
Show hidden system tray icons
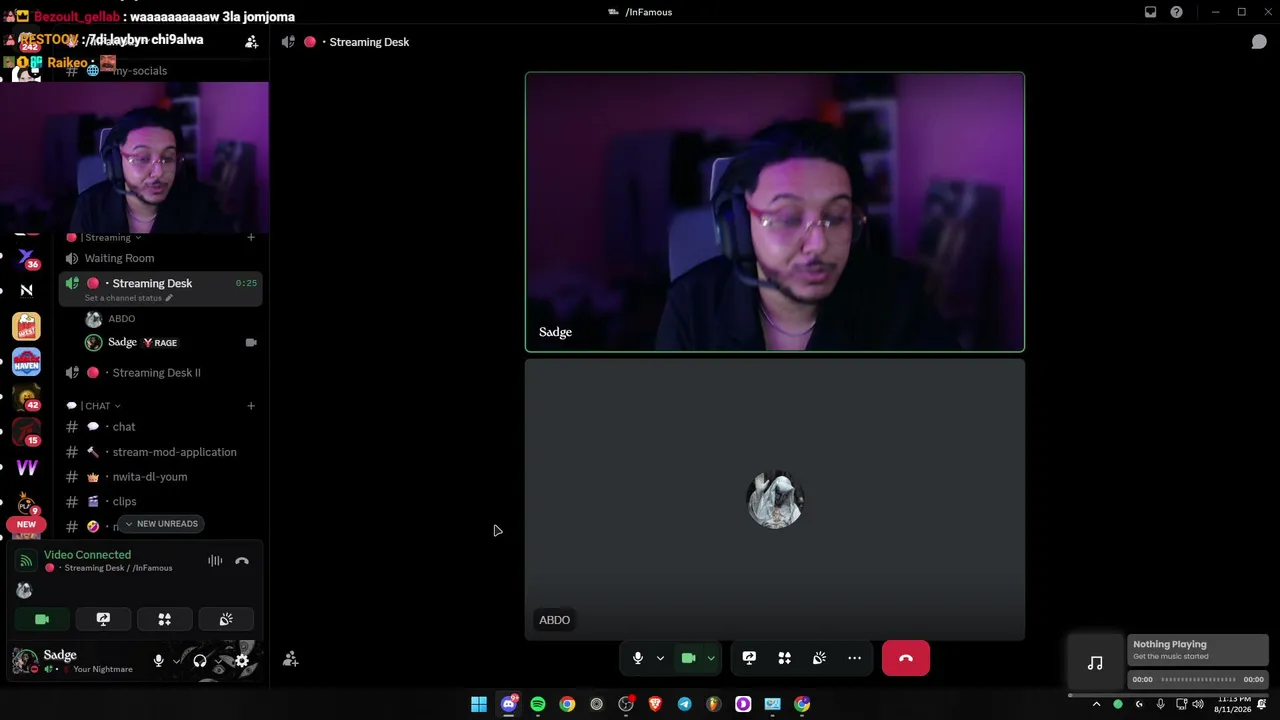1096,704
